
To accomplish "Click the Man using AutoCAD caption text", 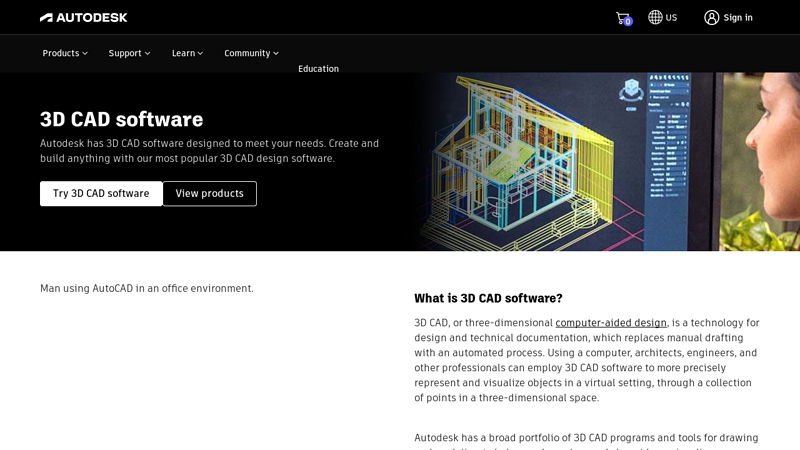I will (147, 288).
